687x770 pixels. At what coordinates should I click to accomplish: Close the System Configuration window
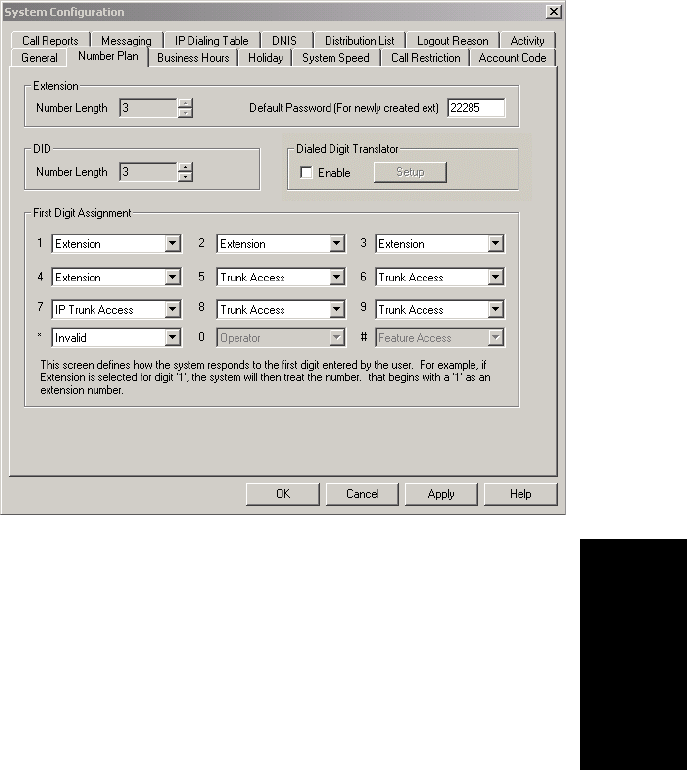click(x=554, y=12)
